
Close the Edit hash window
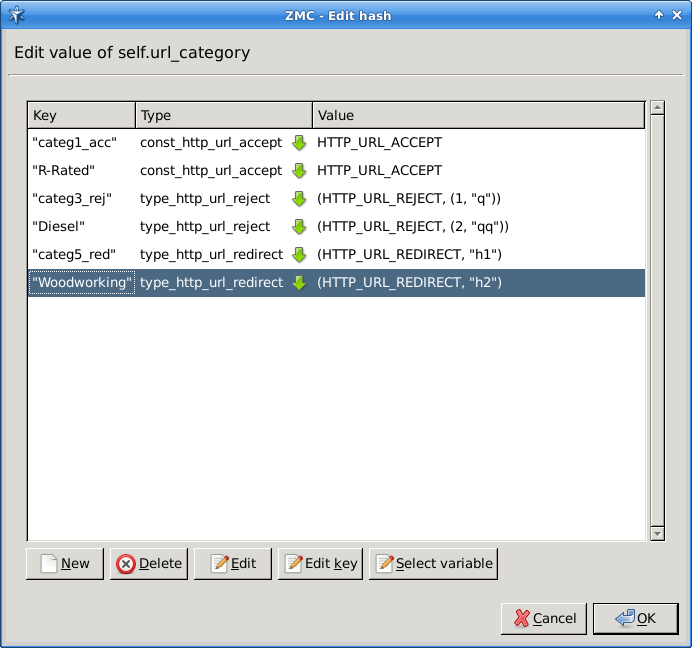677,15
